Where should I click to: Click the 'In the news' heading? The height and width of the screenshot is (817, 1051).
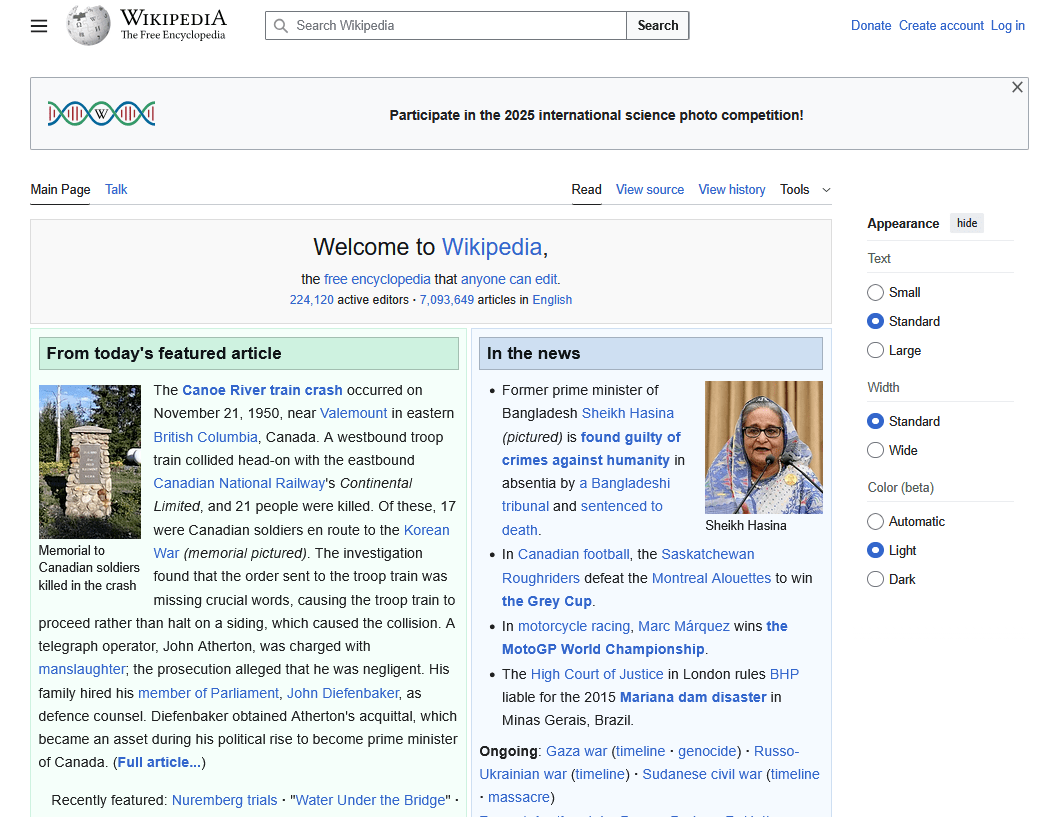click(x=534, y=353)
